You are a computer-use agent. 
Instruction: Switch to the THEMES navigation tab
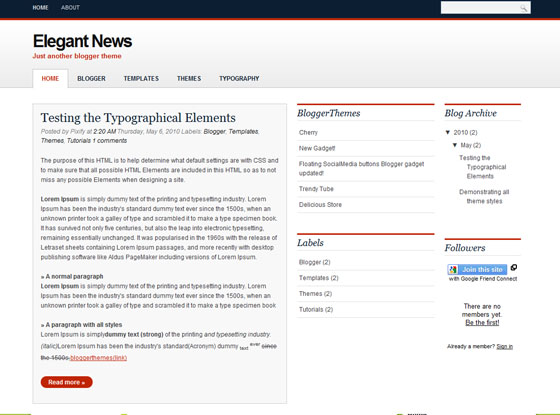[189, 79]
